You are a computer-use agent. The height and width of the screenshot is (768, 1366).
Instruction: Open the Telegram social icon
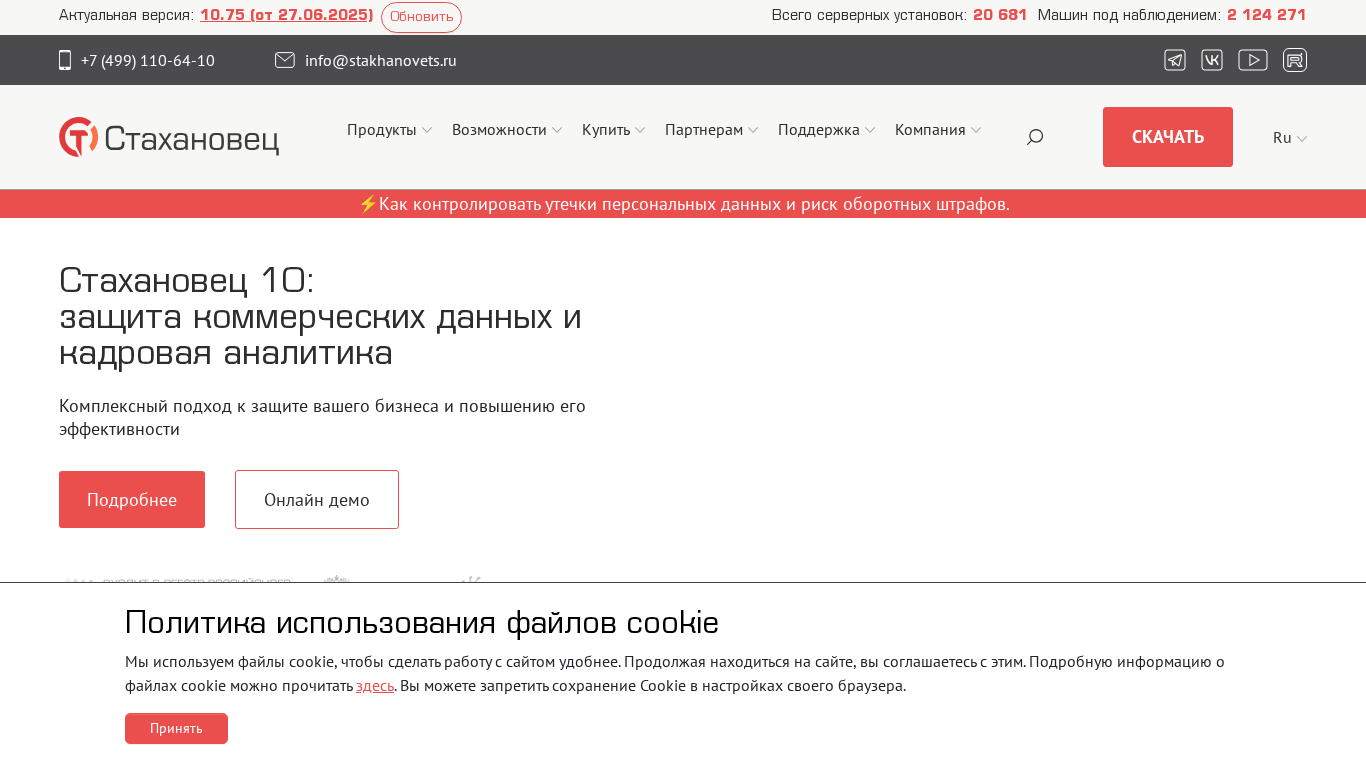tap(1175, 60)
